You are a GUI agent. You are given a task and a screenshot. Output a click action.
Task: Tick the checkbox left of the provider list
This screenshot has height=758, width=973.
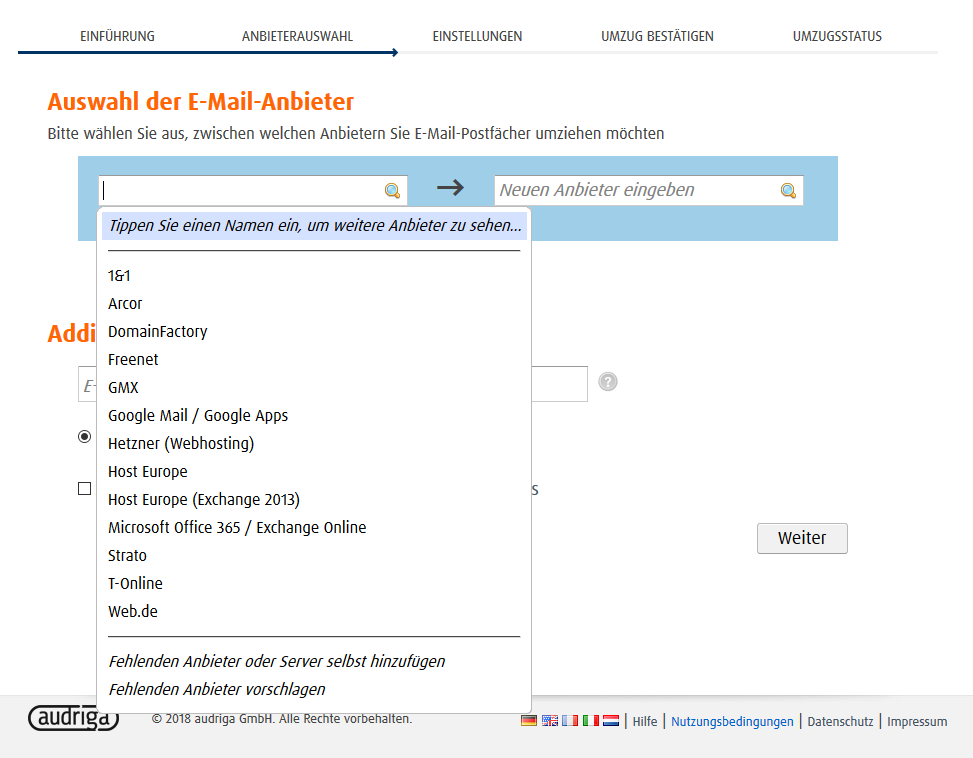pyautogui.click(x=84, y=489)
